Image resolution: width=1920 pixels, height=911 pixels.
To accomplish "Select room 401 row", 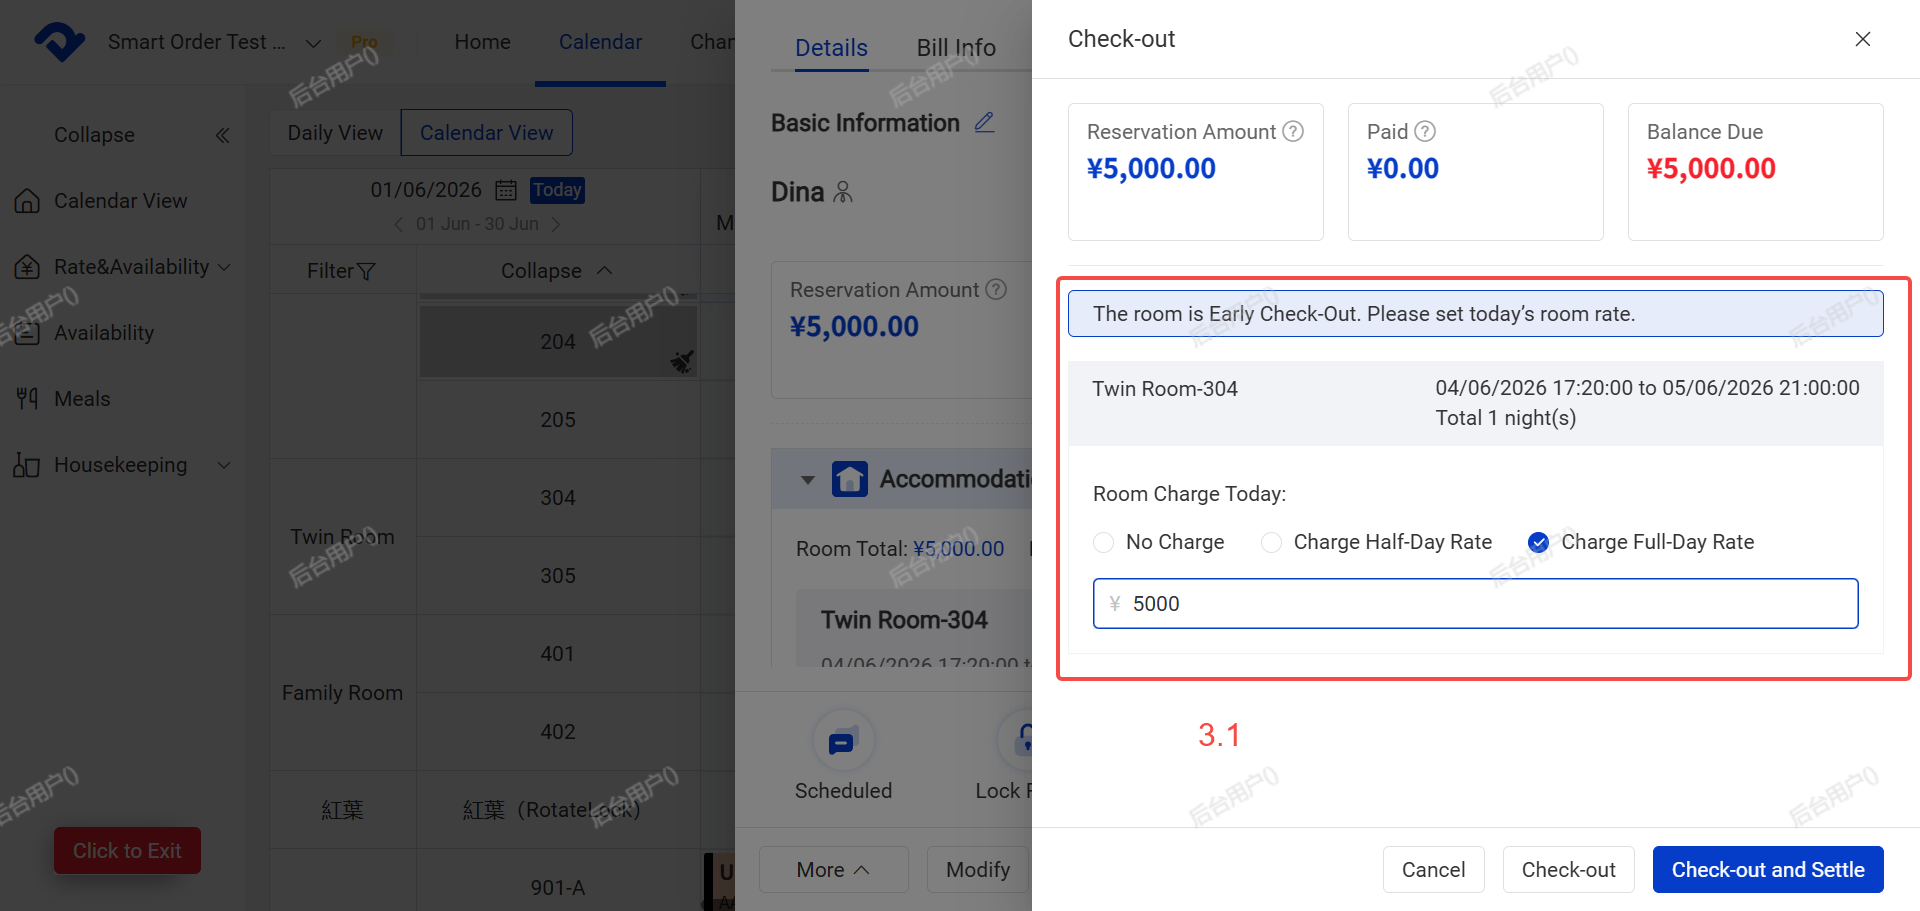I will tap(558, 654).
